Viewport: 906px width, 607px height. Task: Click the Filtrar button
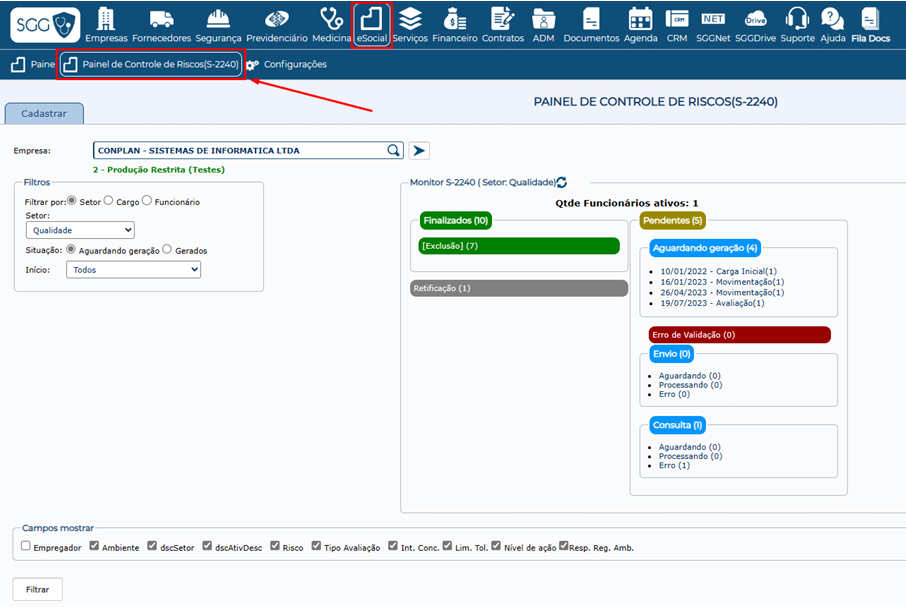[37, 589]
